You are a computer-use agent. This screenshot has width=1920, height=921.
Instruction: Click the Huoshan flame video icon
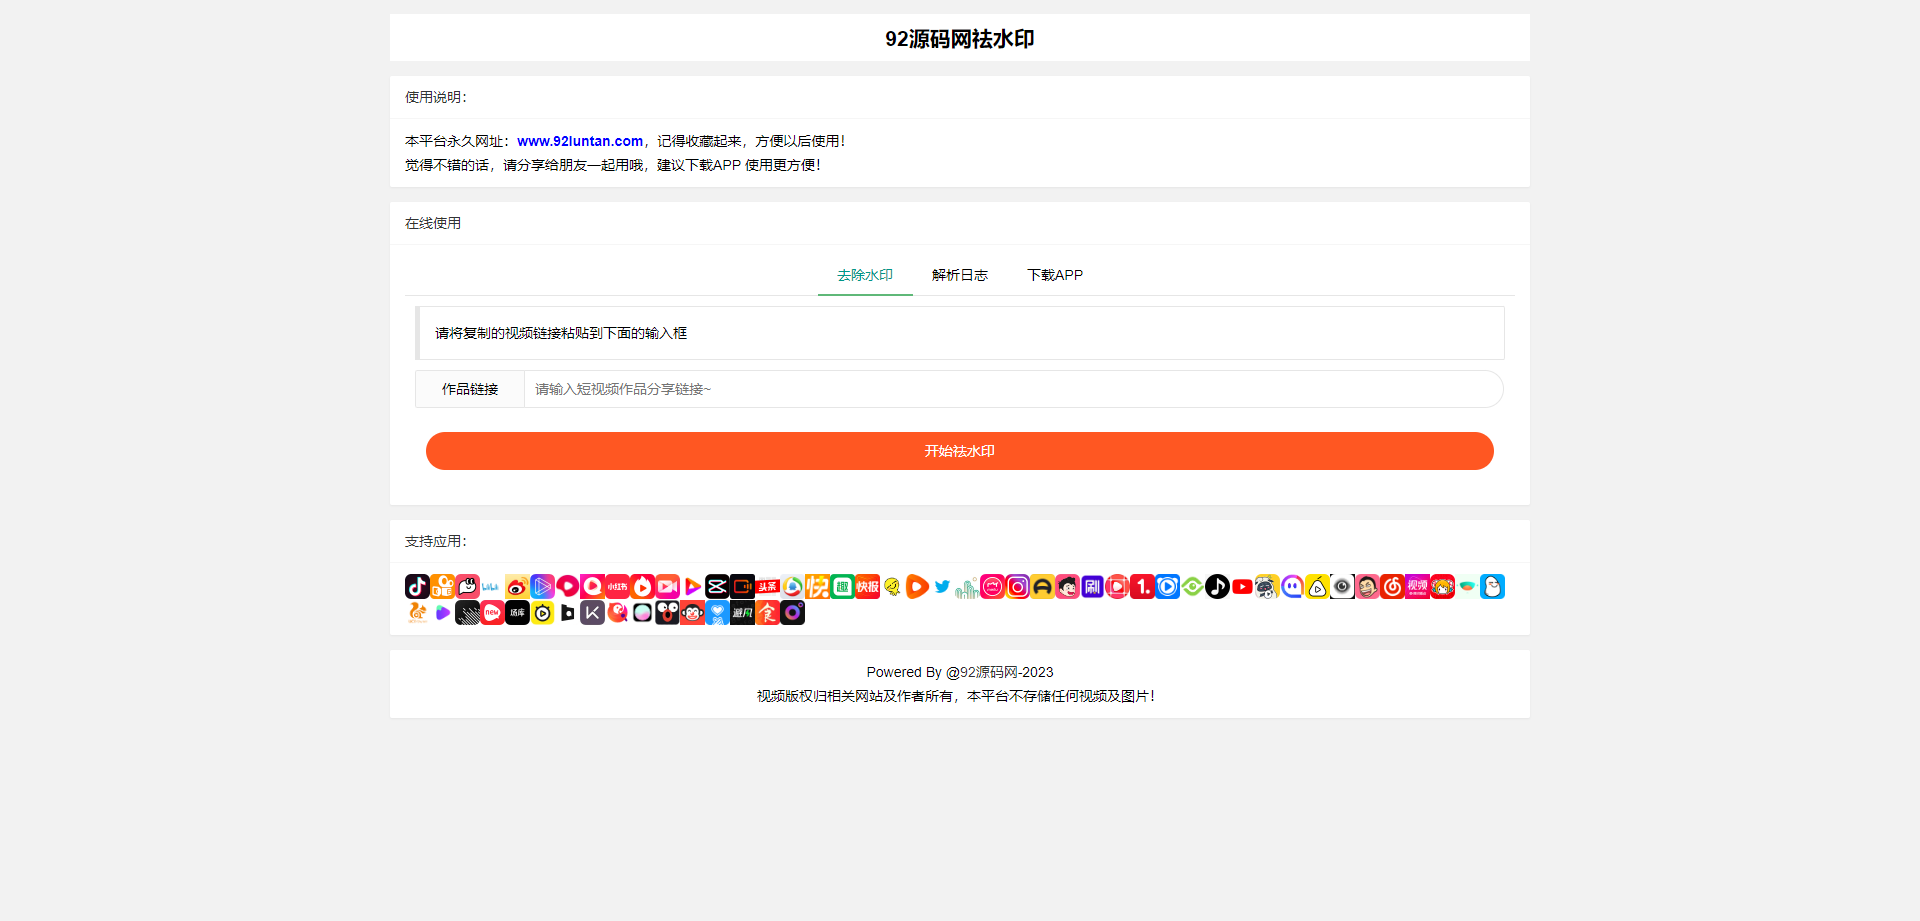[642, 586]
